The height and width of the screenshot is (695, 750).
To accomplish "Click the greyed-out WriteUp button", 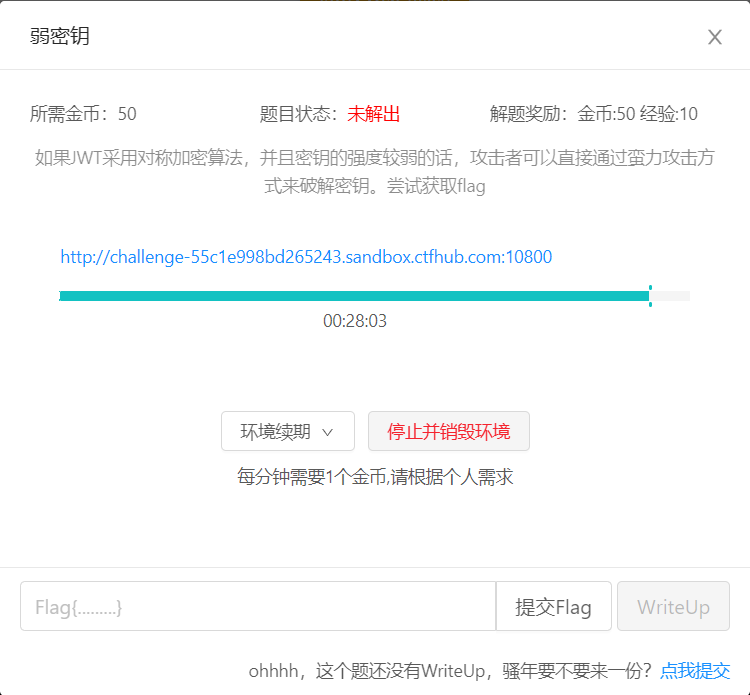I will (673, 607).
